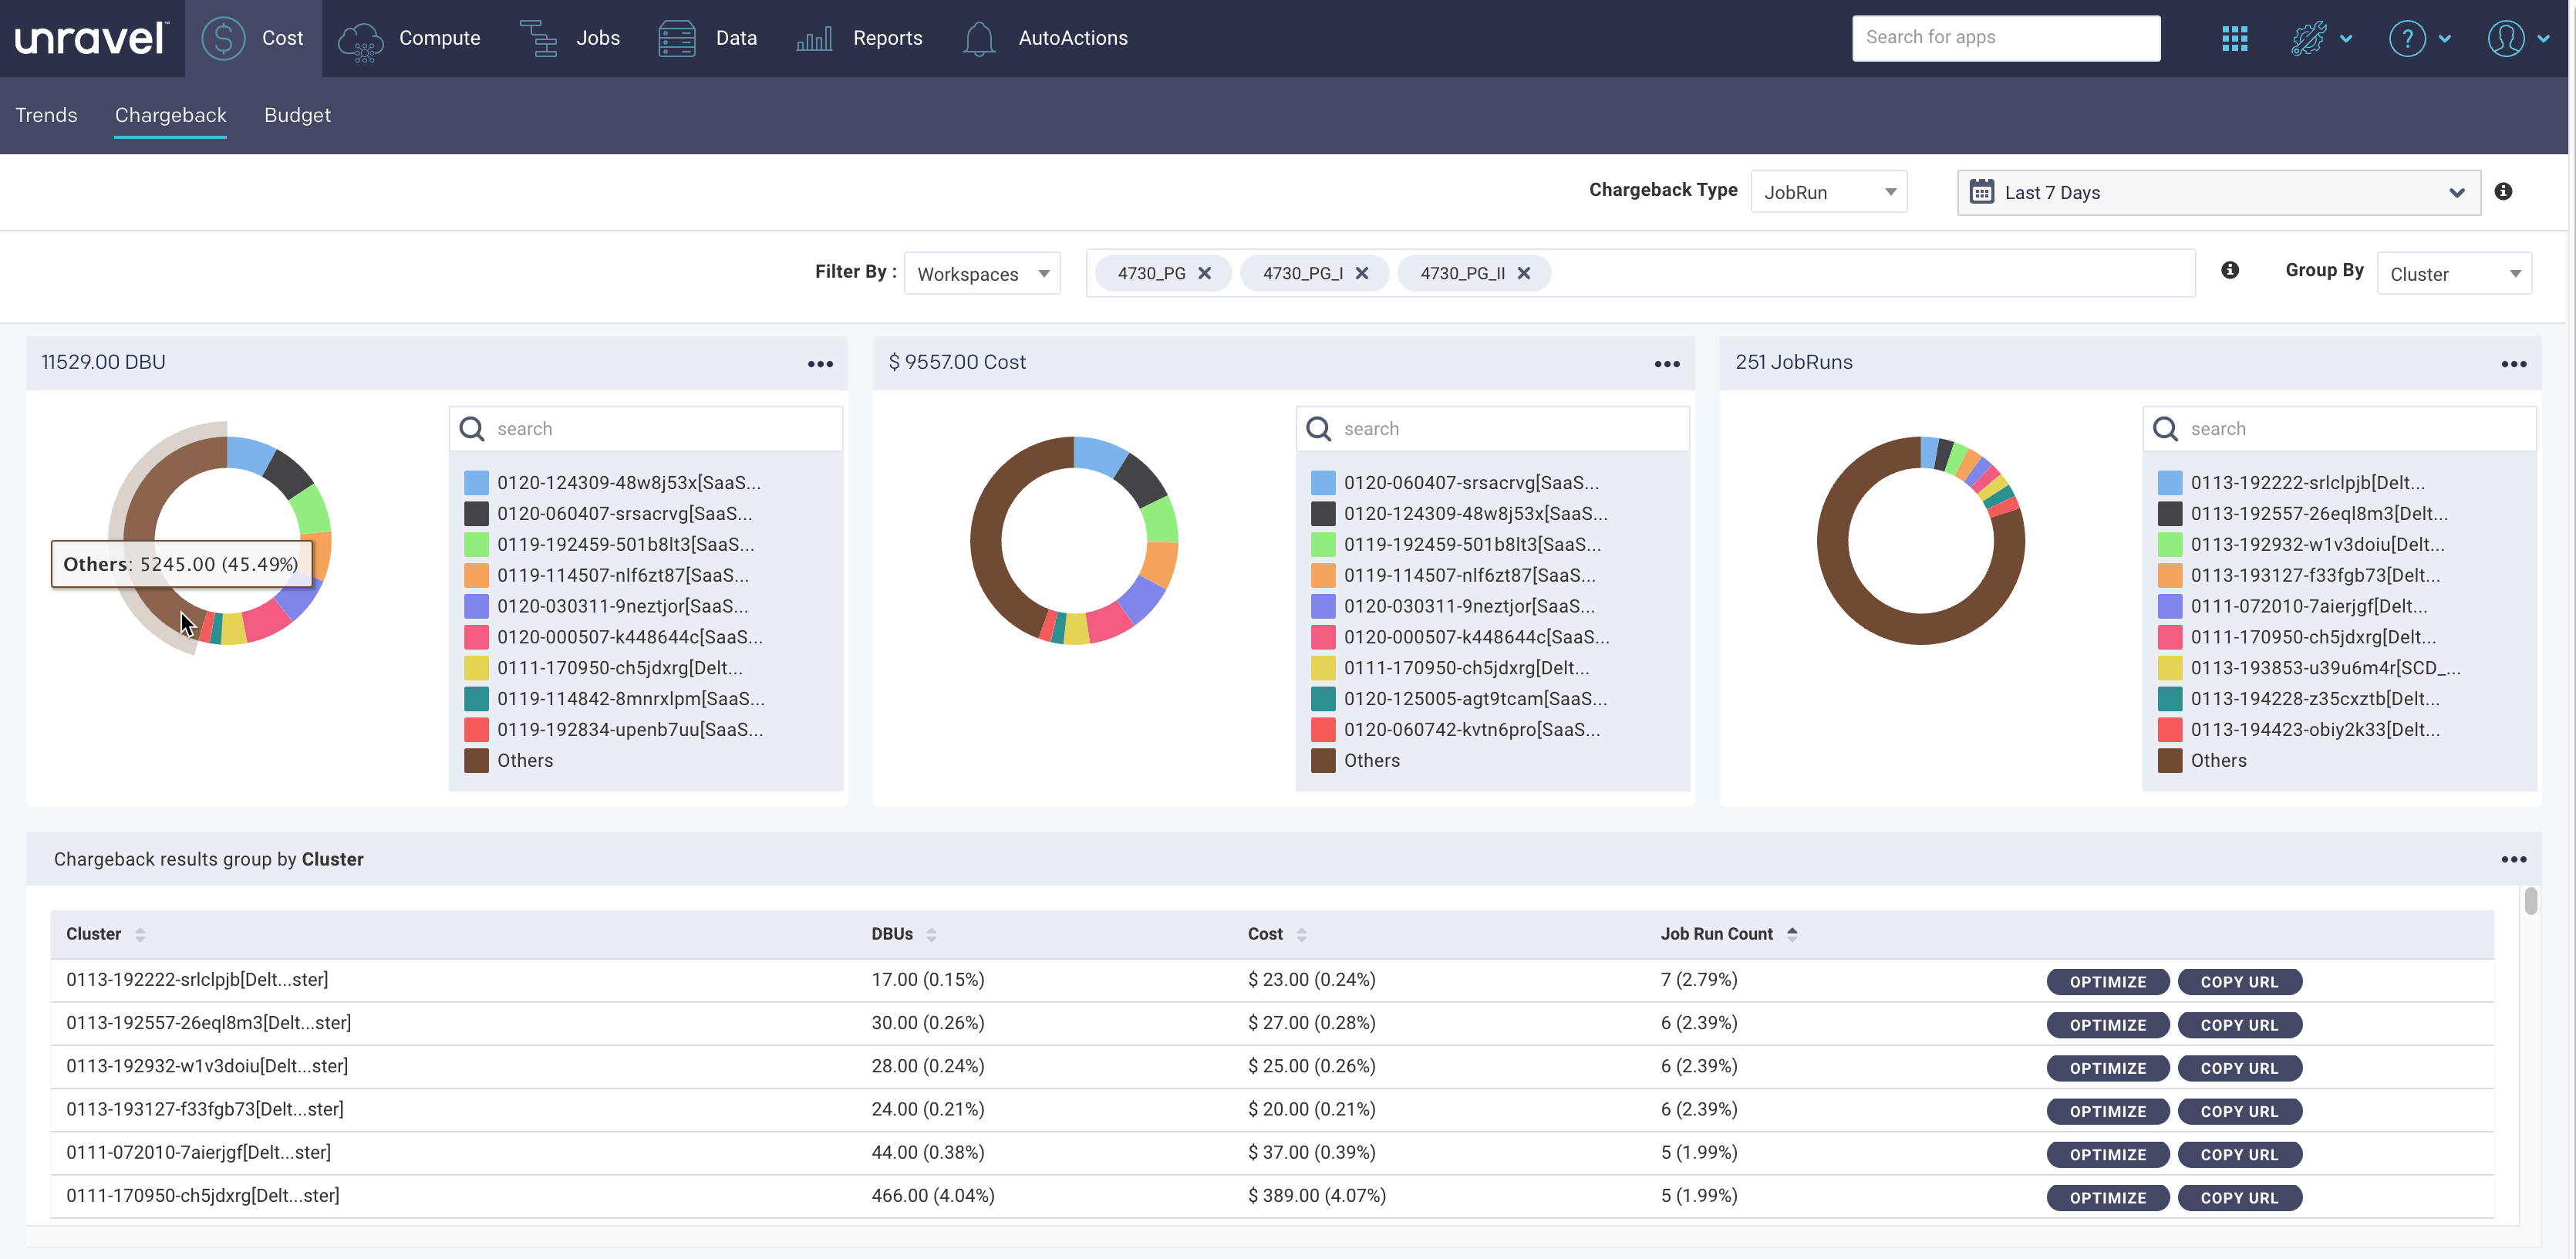The image size is (2576, 1259).
Task: Click the AutoActions bell icon
Action: pyautogui.click(x=979, y=39)
